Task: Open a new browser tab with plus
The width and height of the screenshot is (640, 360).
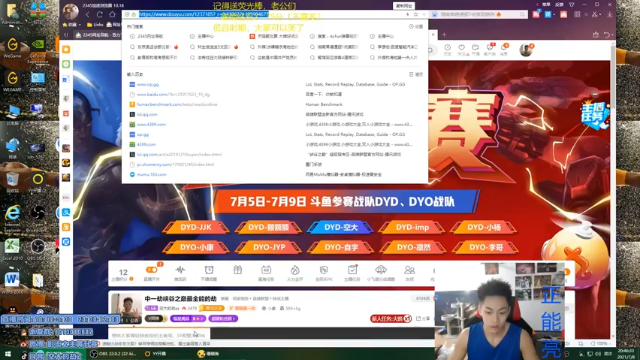Action: click(x=444, y=35)
